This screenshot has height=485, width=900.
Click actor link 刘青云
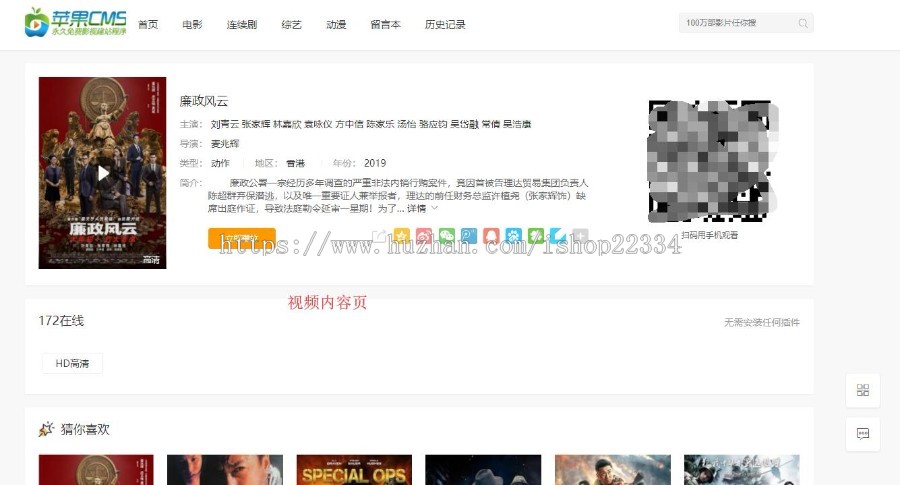point(224,124)
